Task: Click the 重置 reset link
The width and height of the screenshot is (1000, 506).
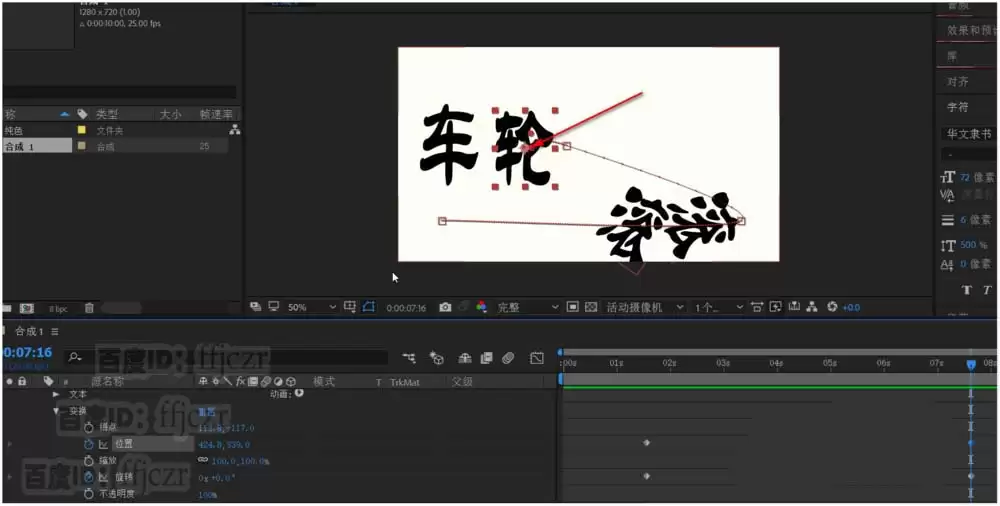Action: point(207,412)
